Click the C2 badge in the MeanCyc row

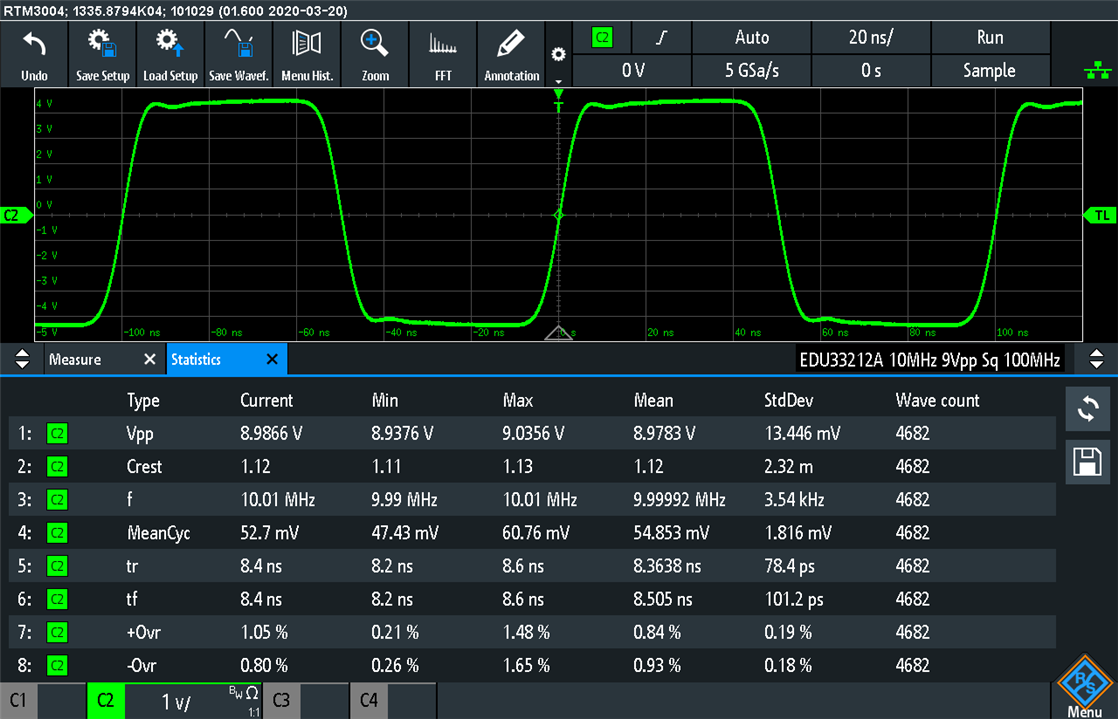pos(57,533)
